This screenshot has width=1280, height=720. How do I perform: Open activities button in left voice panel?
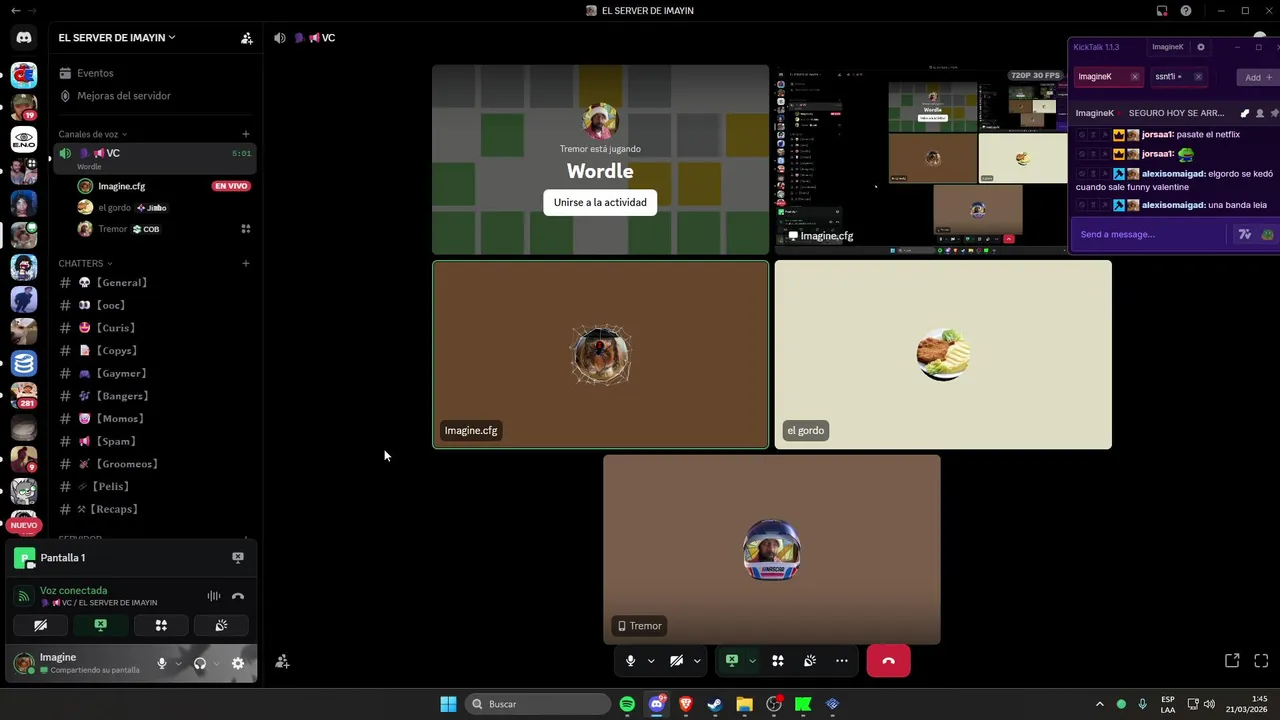tap(161, 625)
